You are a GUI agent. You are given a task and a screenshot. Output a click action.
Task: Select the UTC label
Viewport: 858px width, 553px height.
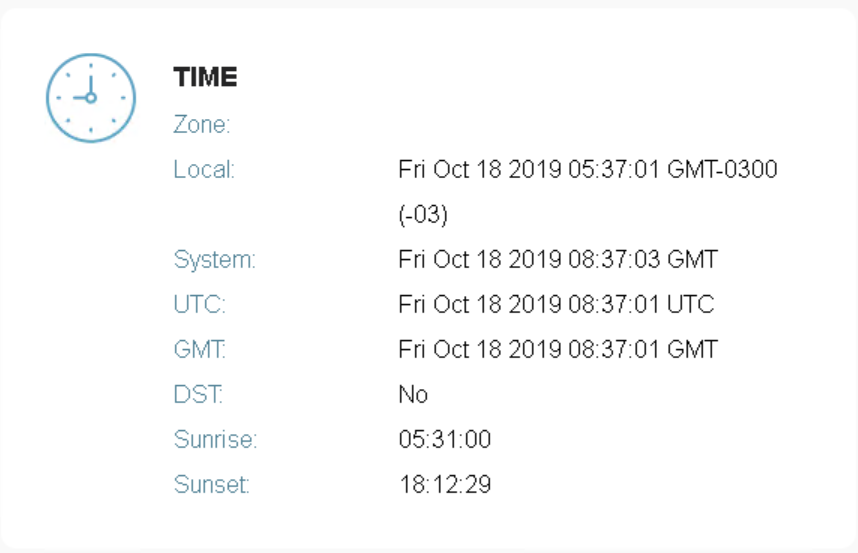point(200,305)
